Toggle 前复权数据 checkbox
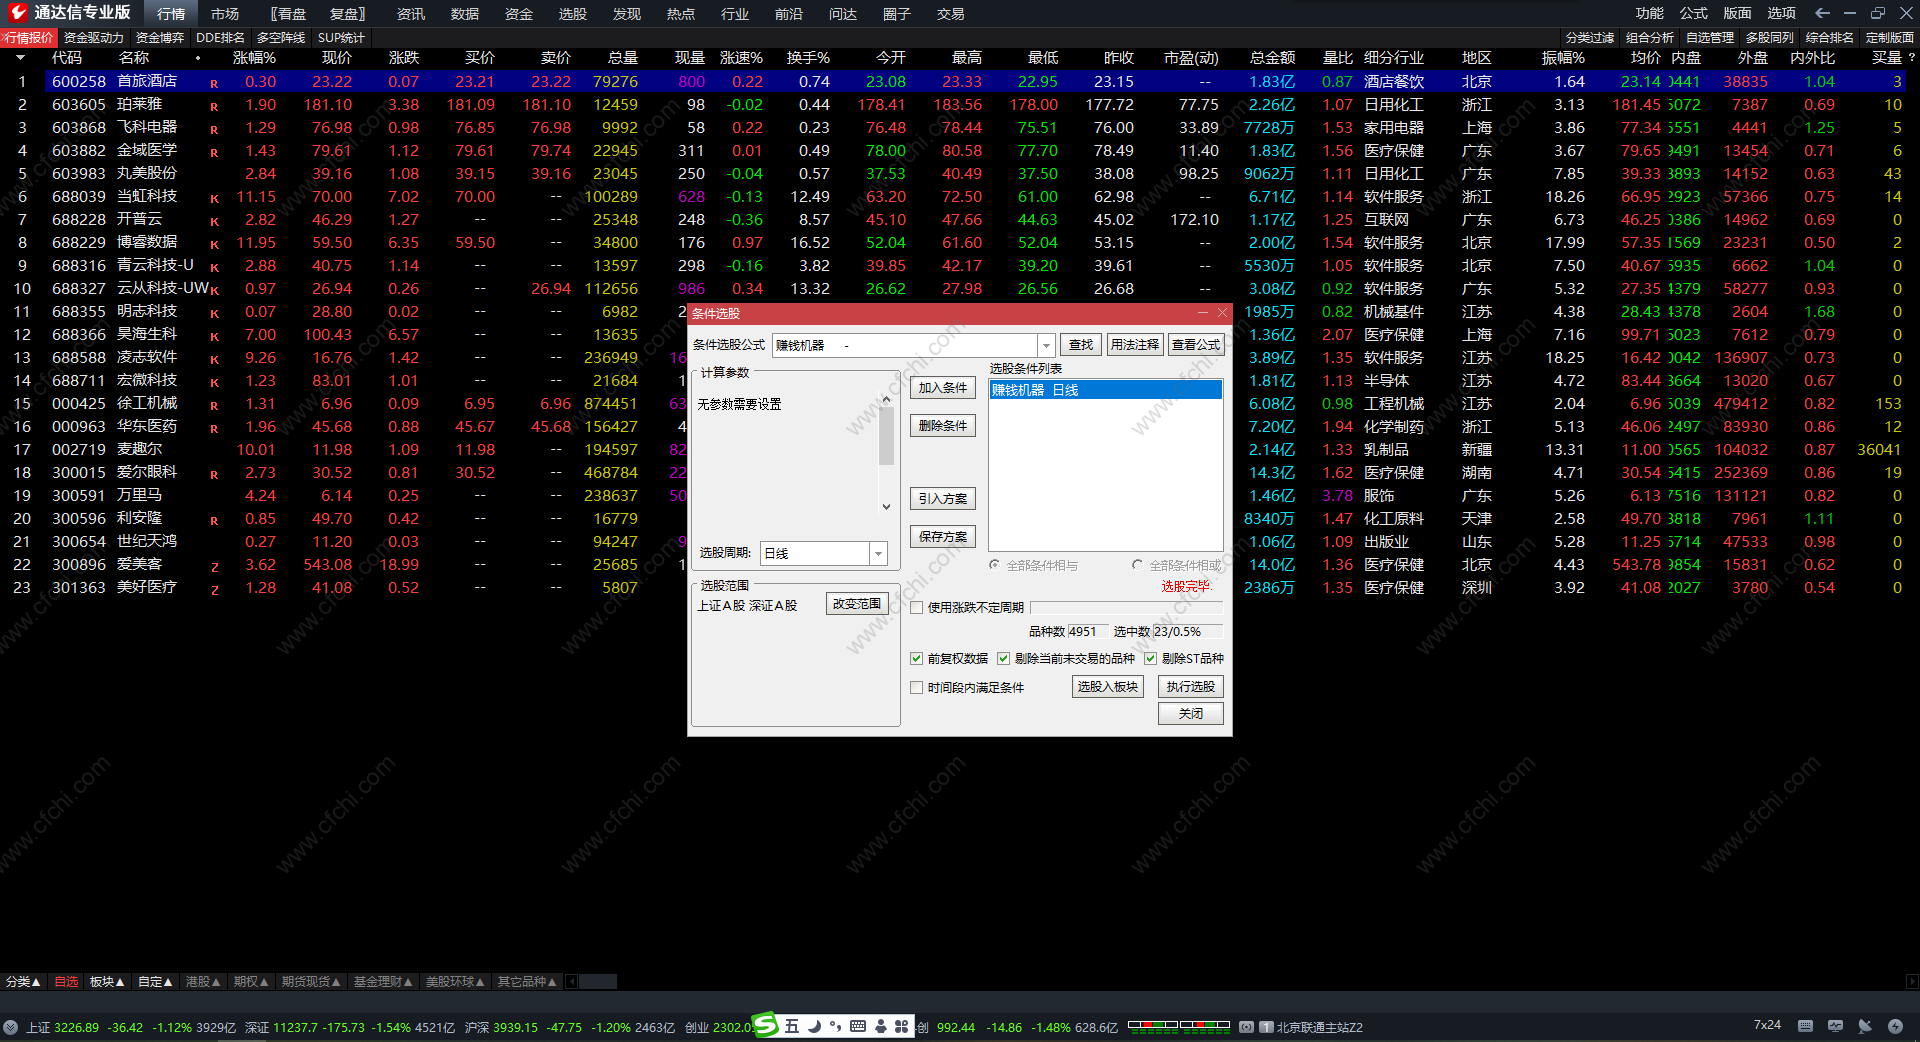 tap(916, 658)
